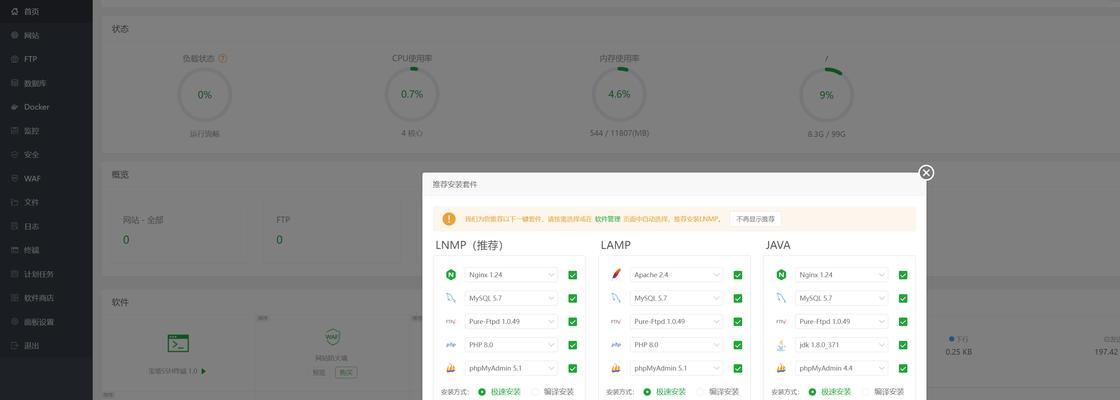The image size is (1120, 400).
Task: Click the folder icon beside 文件 in the sidebar
Action: point(15,202)
